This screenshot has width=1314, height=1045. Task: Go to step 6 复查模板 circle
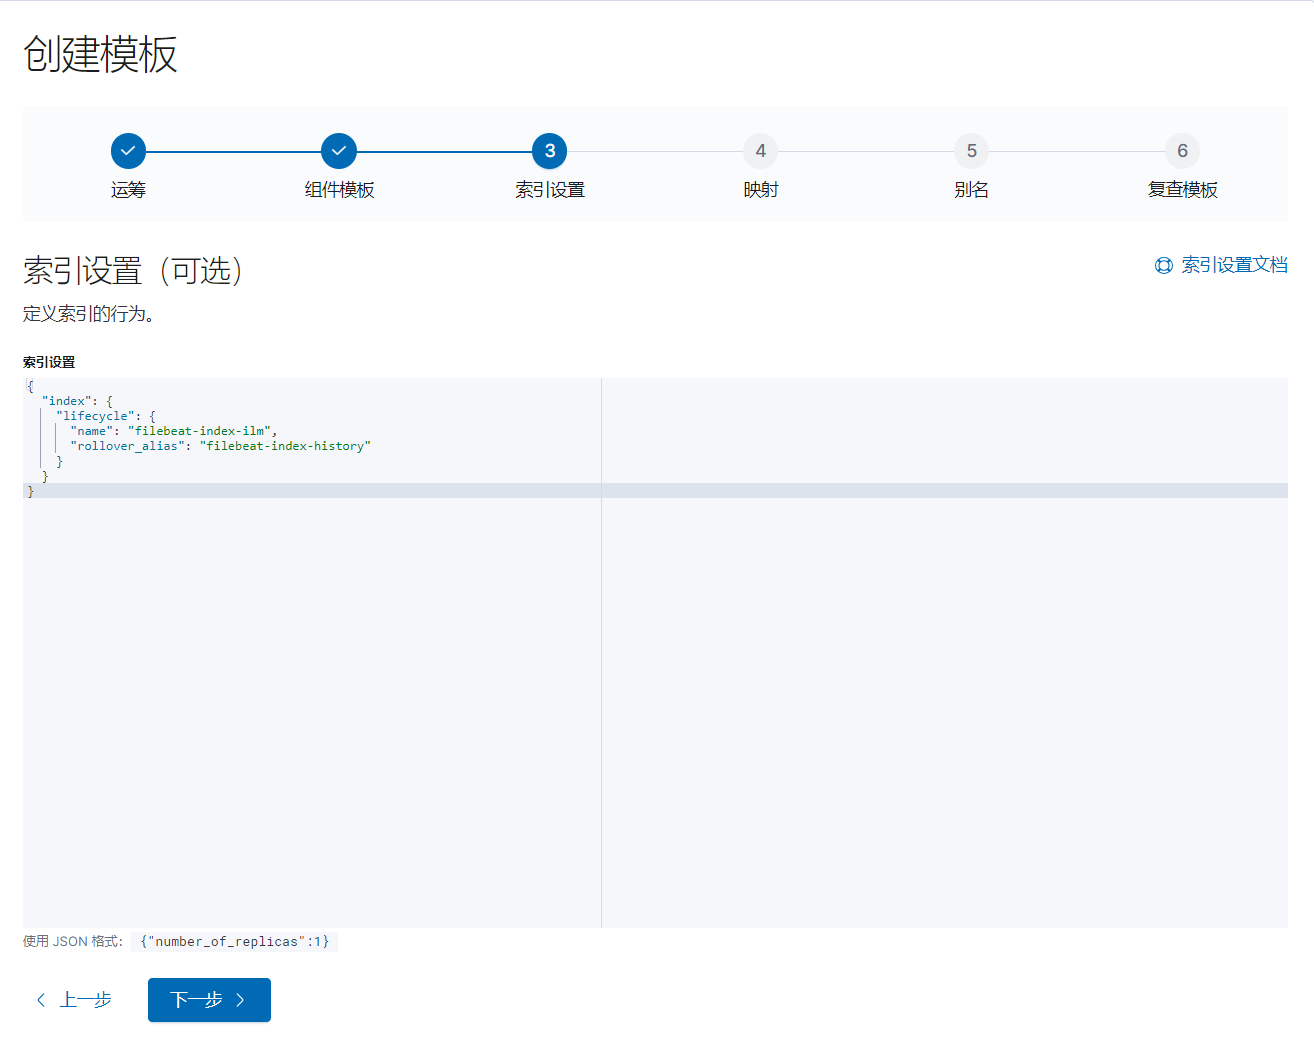(x=1183, y=151)
